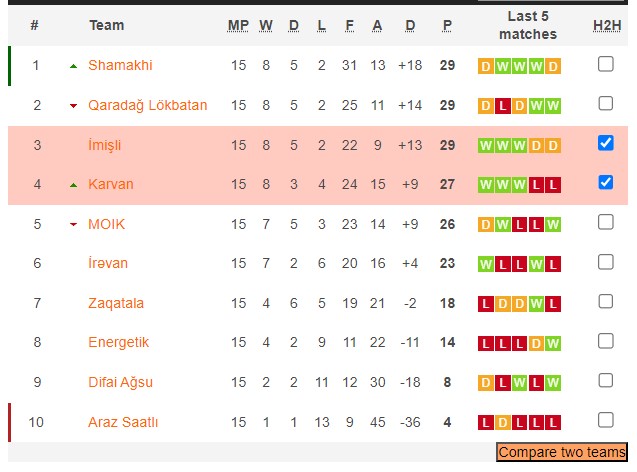Tick the H2H checkbox for Energetik
This screenshot has height=472, width=637.
(x=605, y=341)
